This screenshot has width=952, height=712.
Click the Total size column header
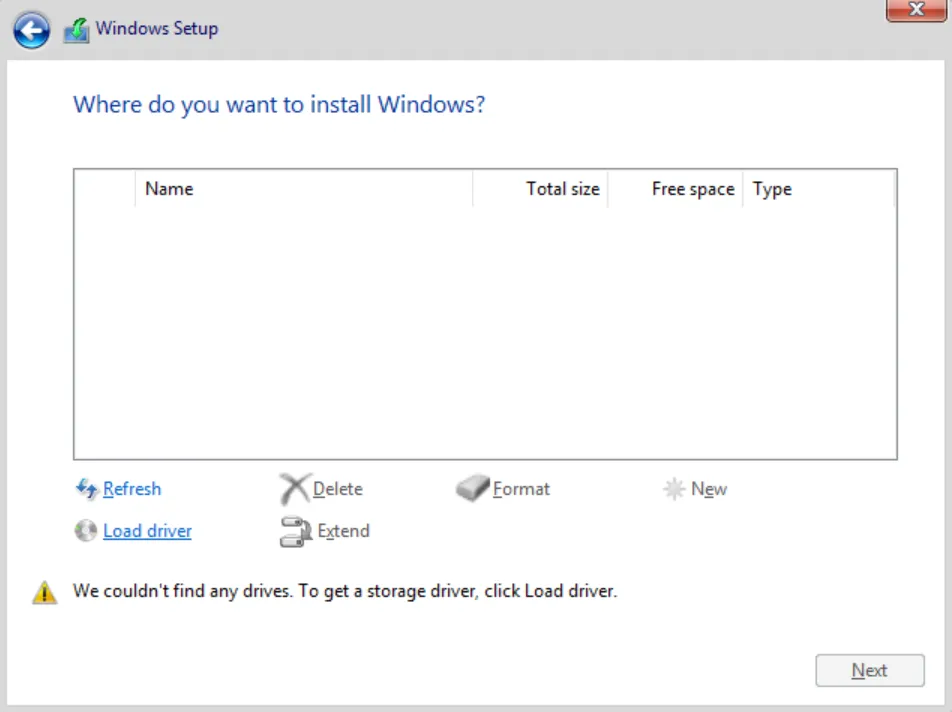pos(563,188)
